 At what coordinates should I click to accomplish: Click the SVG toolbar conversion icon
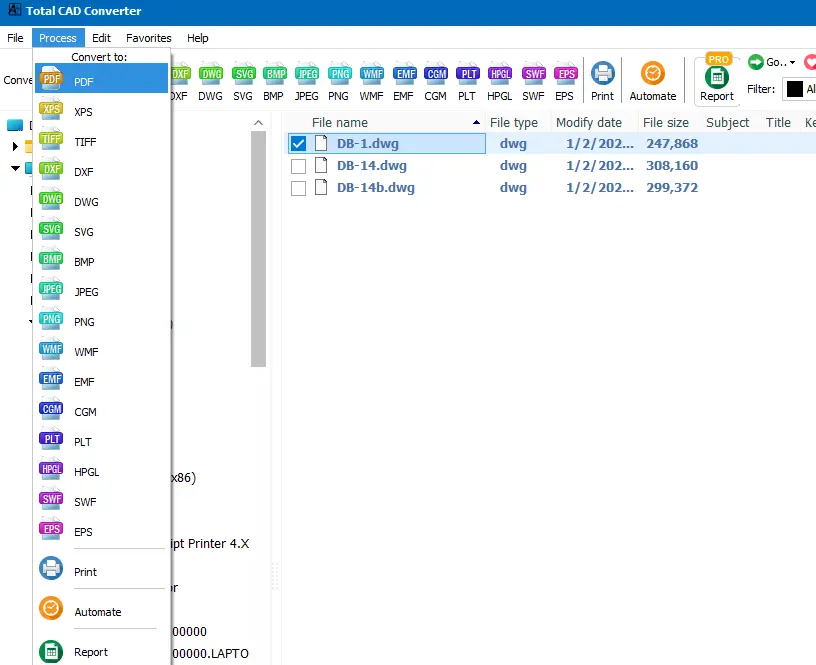coord(243,81)
